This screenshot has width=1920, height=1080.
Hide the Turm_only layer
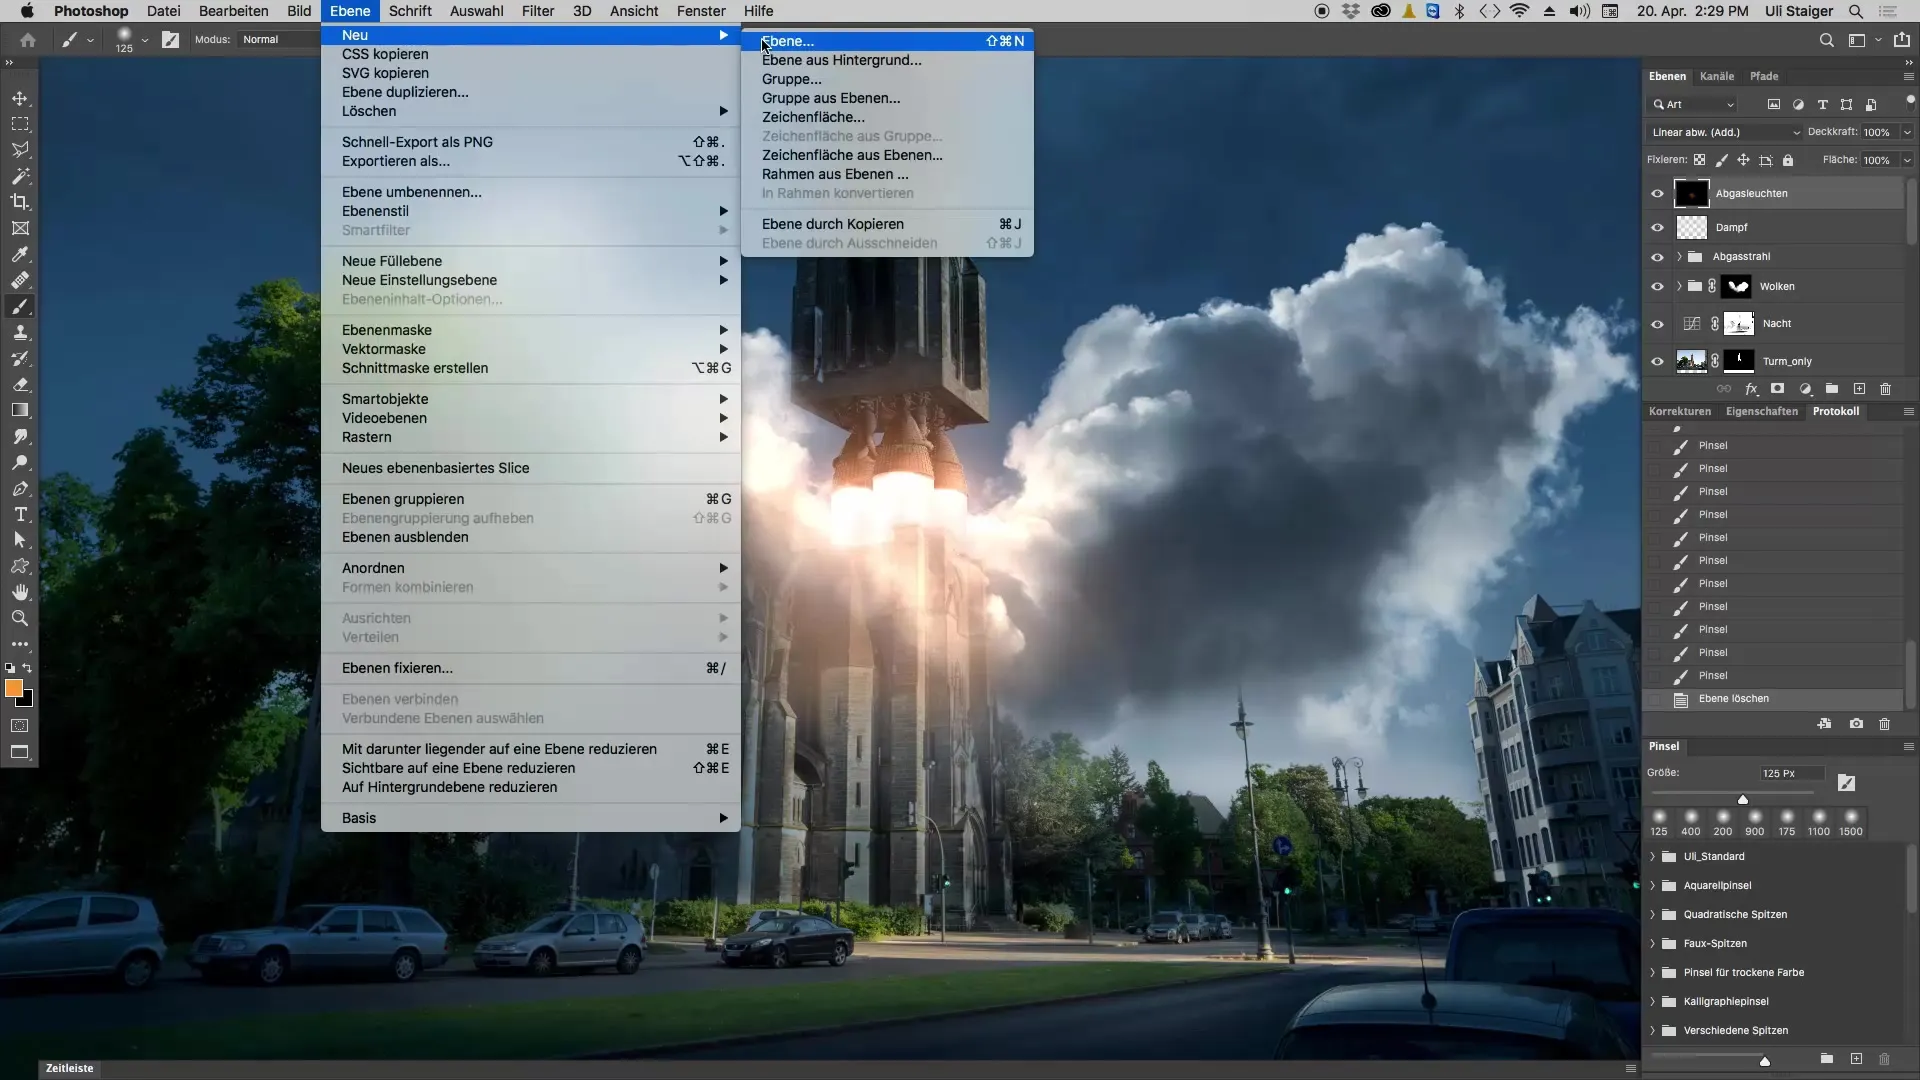tap(1657, 362)
